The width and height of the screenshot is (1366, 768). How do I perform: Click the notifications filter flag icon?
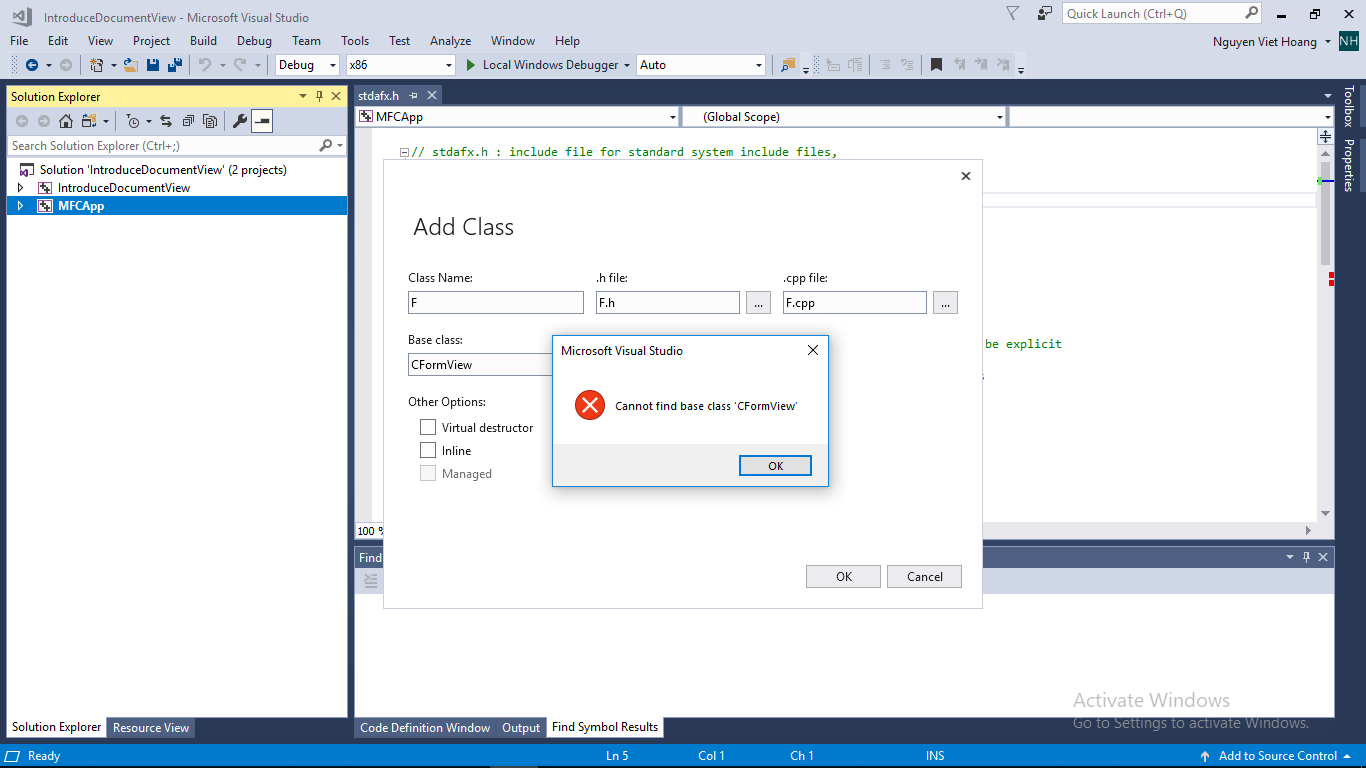(1013, 14)
